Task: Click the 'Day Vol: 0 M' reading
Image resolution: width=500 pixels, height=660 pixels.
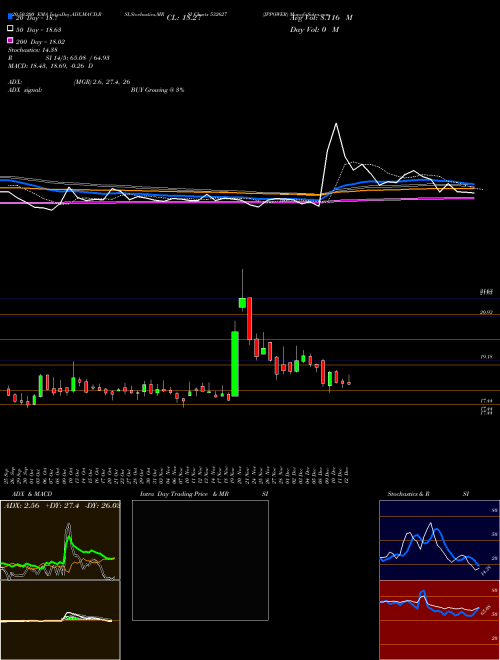Action: click(314, 29)
